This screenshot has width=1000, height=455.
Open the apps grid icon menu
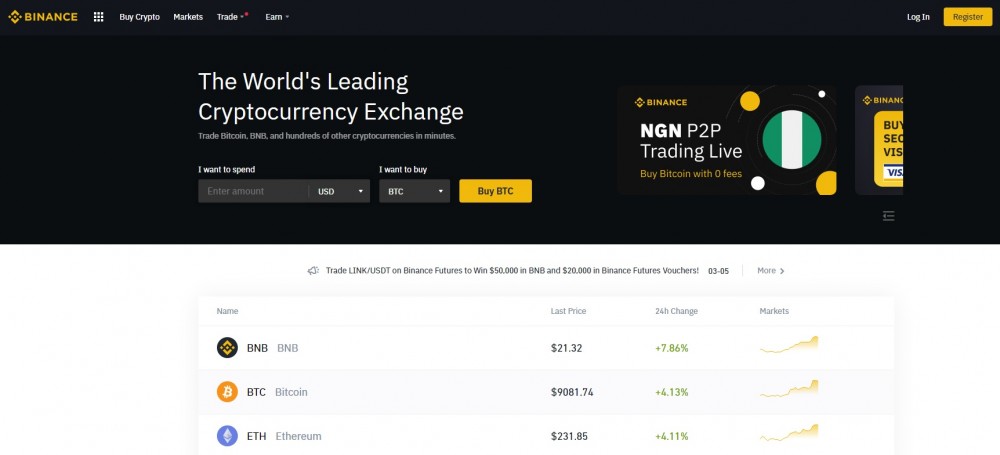click(x=98, y=17)
